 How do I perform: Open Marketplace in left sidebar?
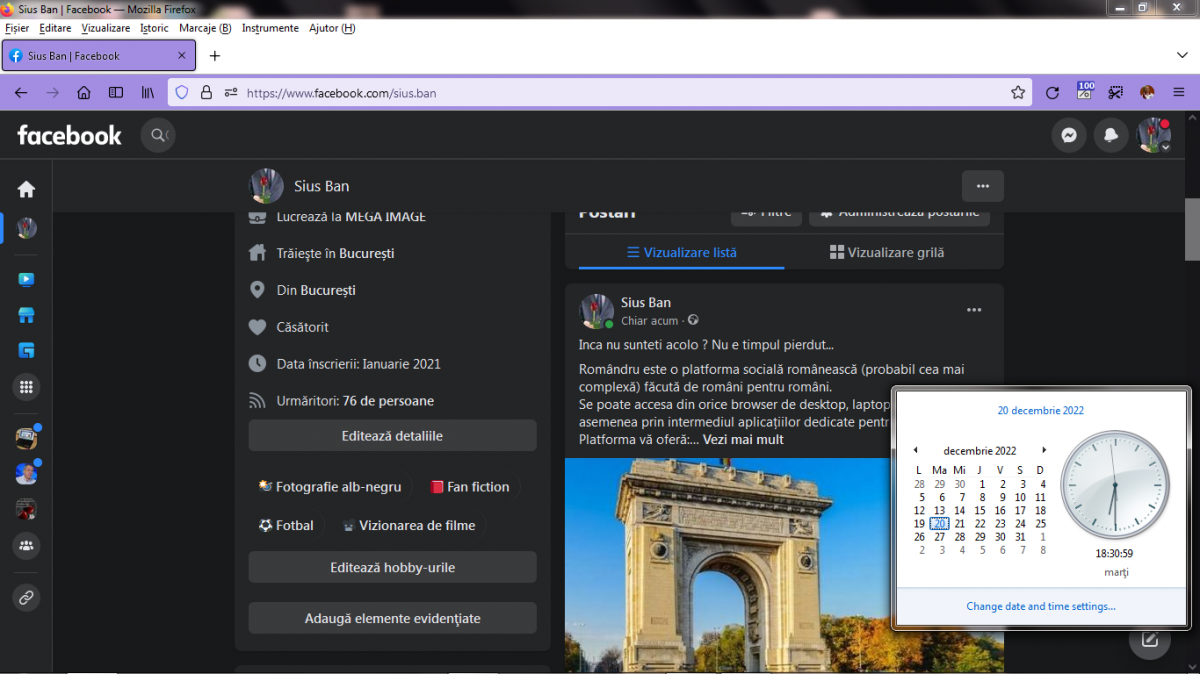26,315
